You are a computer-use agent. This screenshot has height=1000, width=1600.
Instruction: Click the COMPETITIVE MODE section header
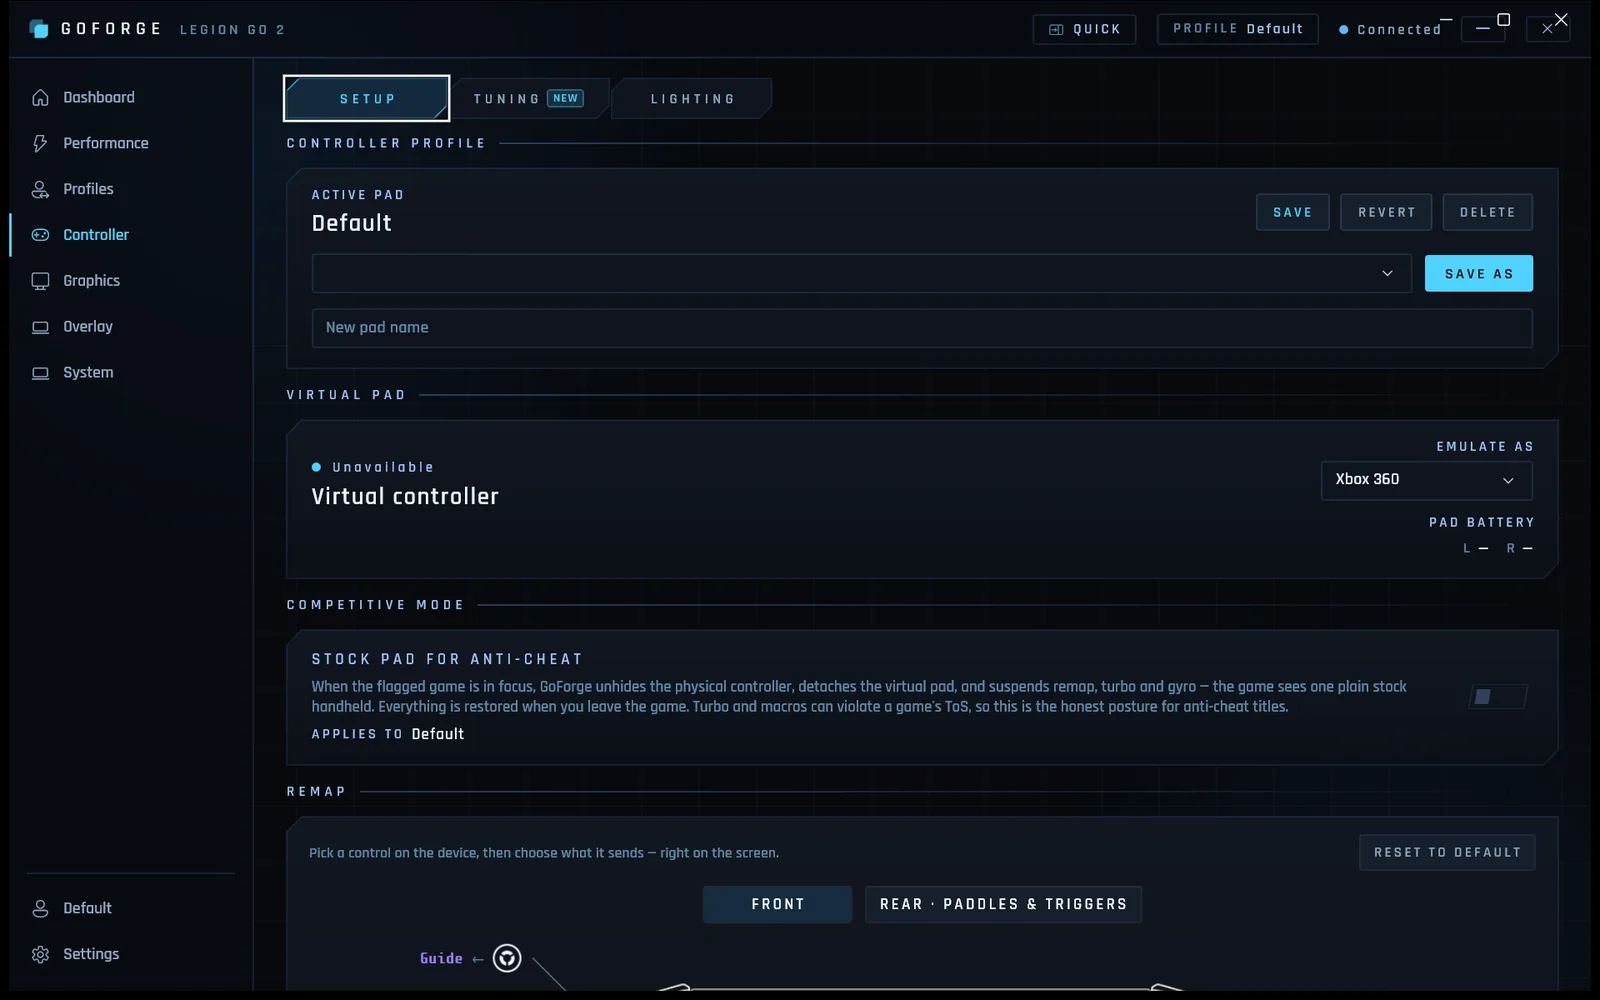[375, 605]
